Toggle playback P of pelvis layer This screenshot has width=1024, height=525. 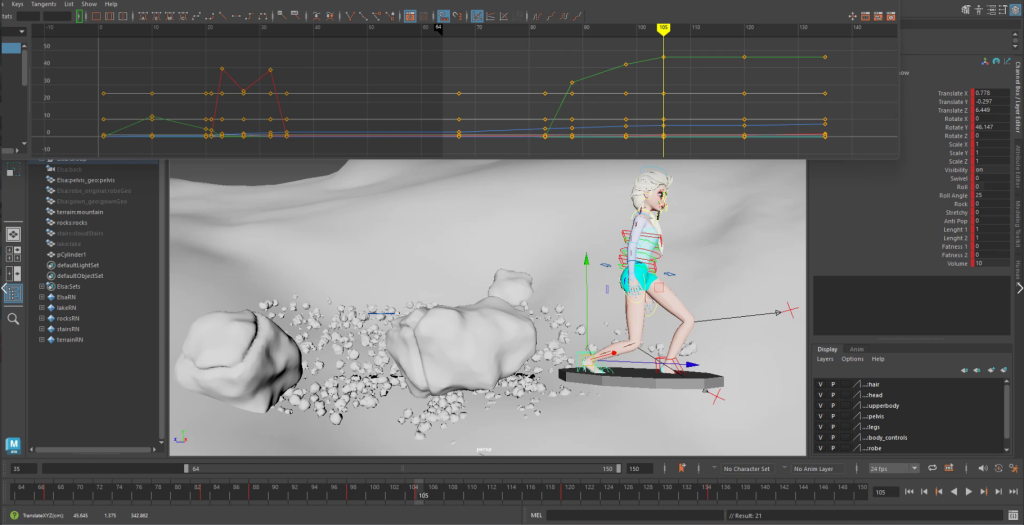coord(833,416)
